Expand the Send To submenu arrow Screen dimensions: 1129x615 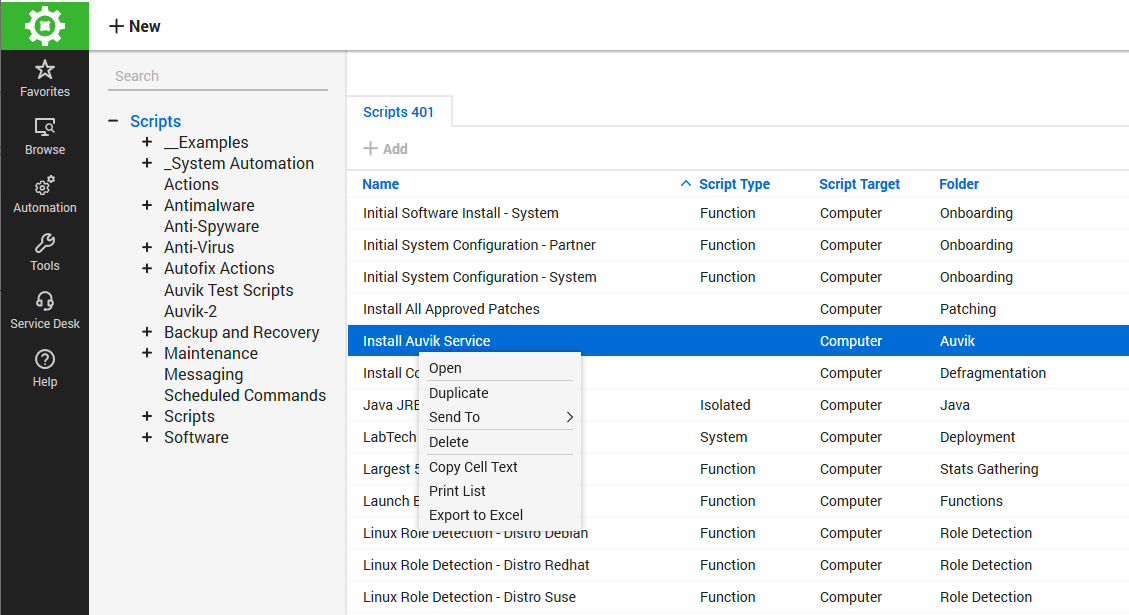pos(570,417)
